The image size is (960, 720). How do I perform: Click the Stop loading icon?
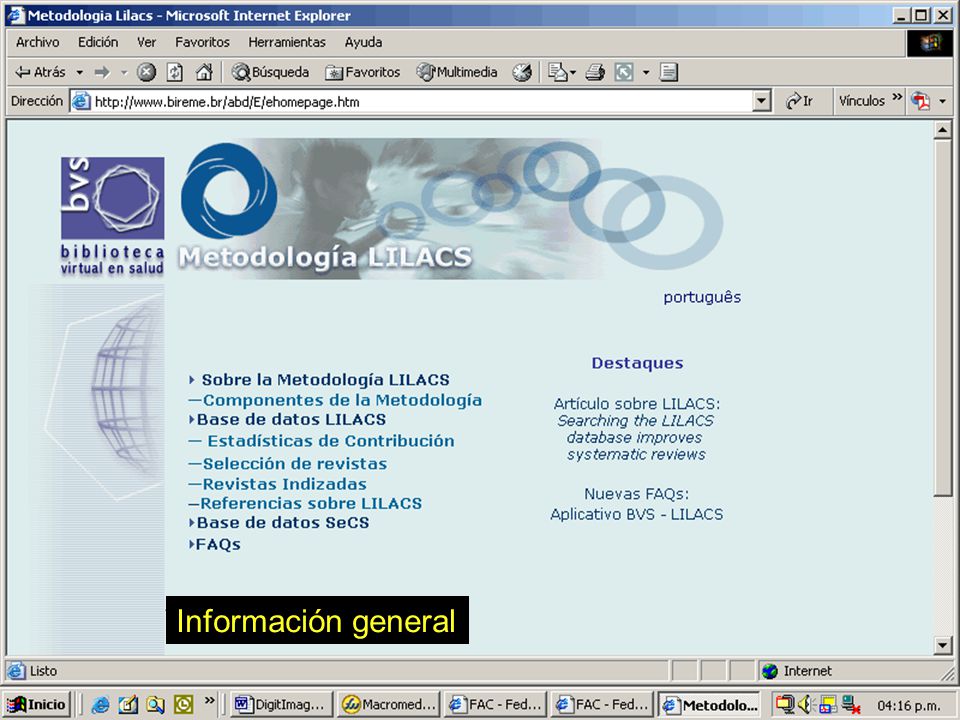146,72
